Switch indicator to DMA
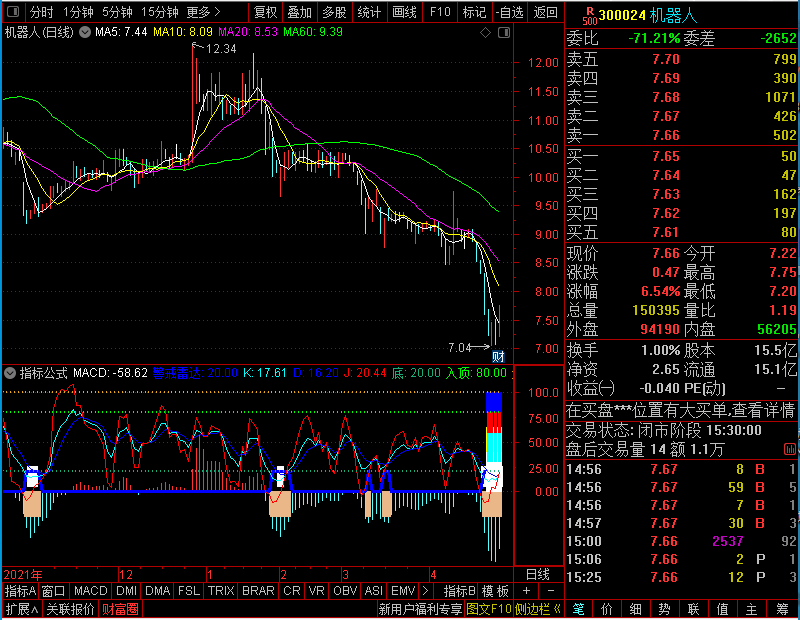This screenshot has width=800, height=620. pos(157,591)
